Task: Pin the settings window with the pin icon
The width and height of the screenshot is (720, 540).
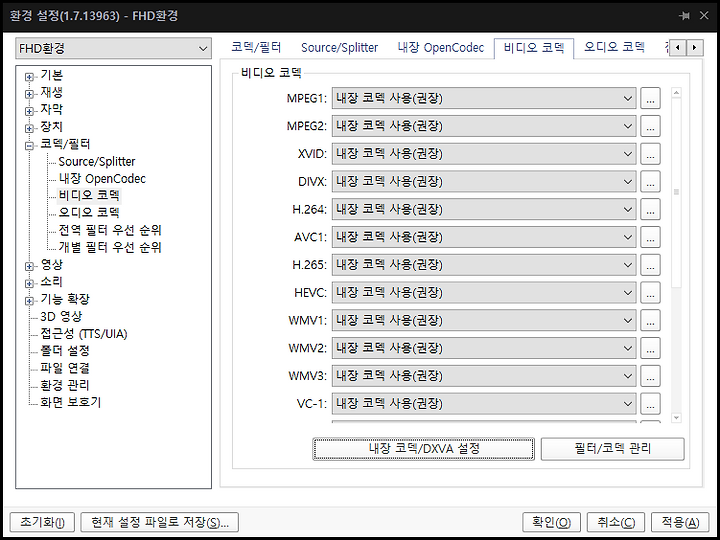Action: pyautogui.click(x=684, y=16)
